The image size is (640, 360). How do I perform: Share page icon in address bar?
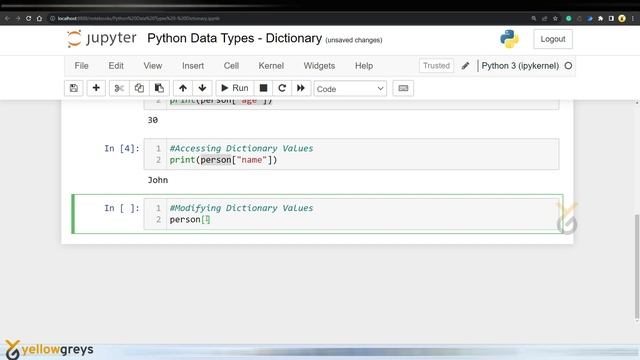pos(544,18)
